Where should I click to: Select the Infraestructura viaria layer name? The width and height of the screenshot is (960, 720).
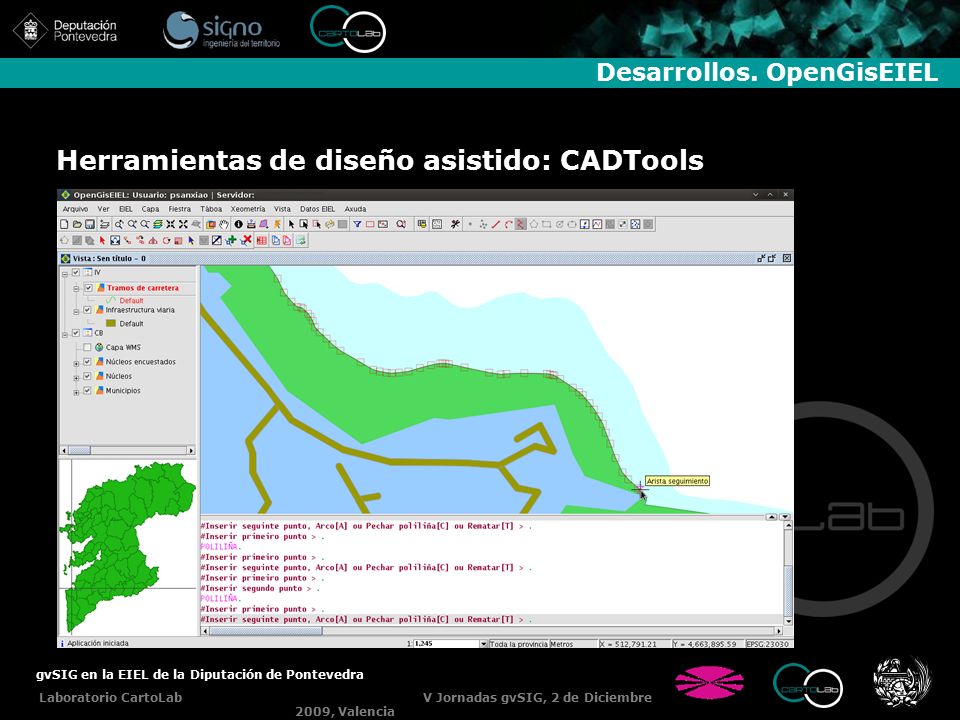point(140,310)
